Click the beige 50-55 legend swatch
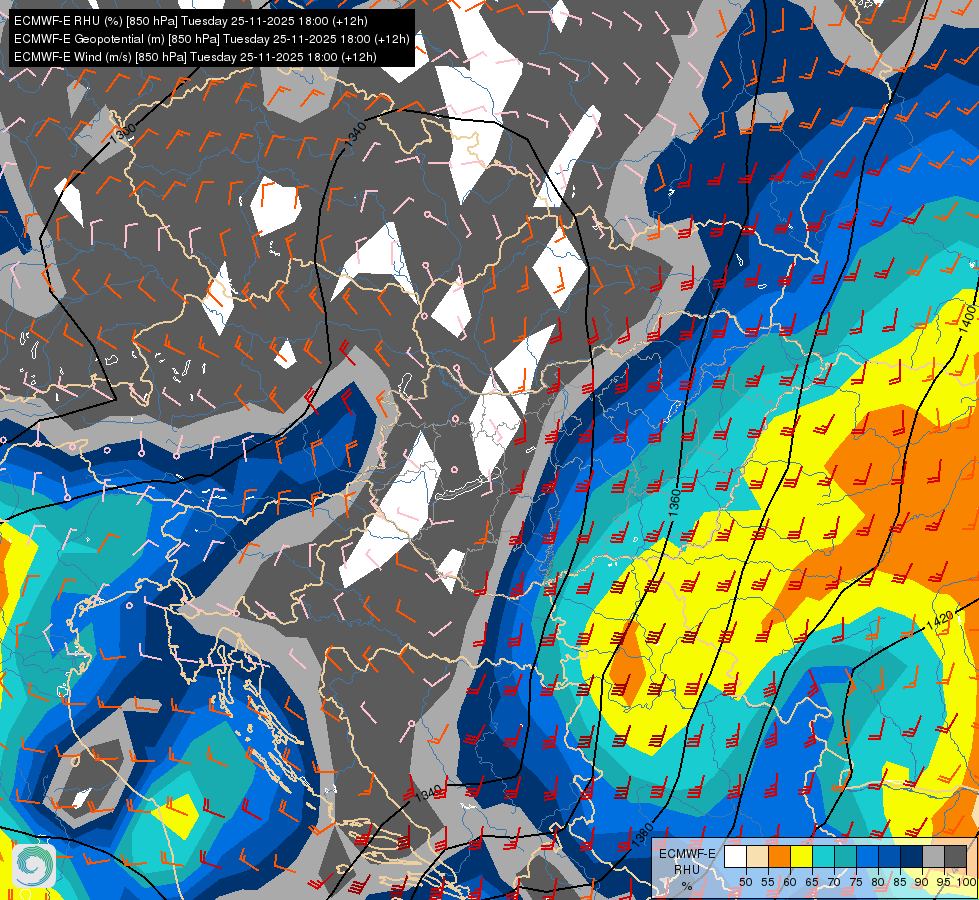 tap(757, 856)
